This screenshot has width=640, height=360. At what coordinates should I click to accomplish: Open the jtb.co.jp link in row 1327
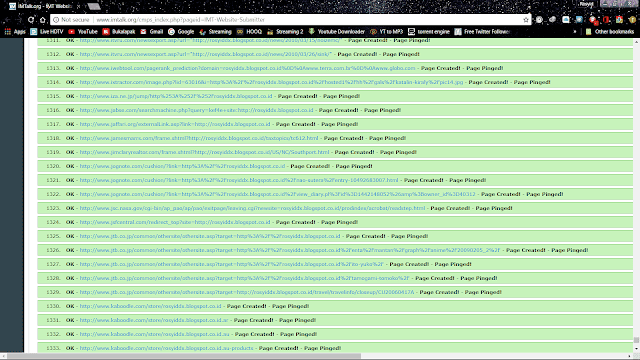tap(231, 264)
